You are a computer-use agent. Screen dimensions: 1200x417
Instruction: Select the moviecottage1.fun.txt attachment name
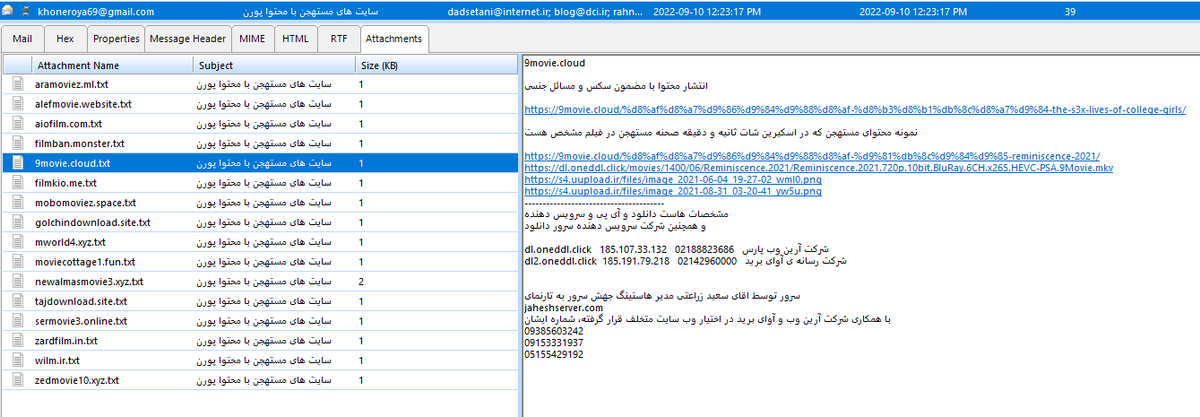click(x=84, y=262)
